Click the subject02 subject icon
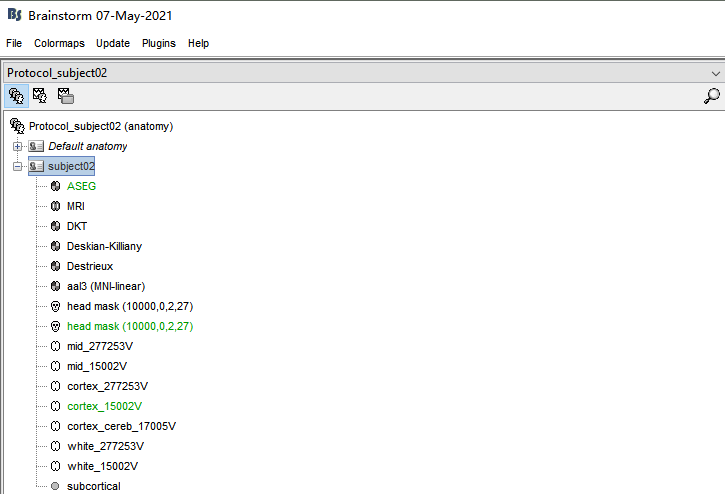This screenshot has width=725, height=494. tap(36, 166)
